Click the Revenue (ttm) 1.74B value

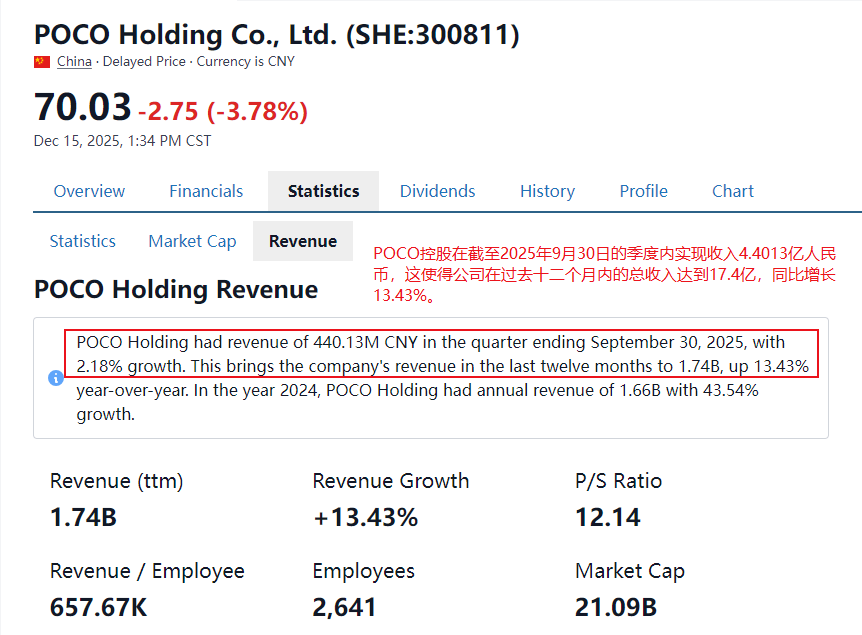point(83,518)
